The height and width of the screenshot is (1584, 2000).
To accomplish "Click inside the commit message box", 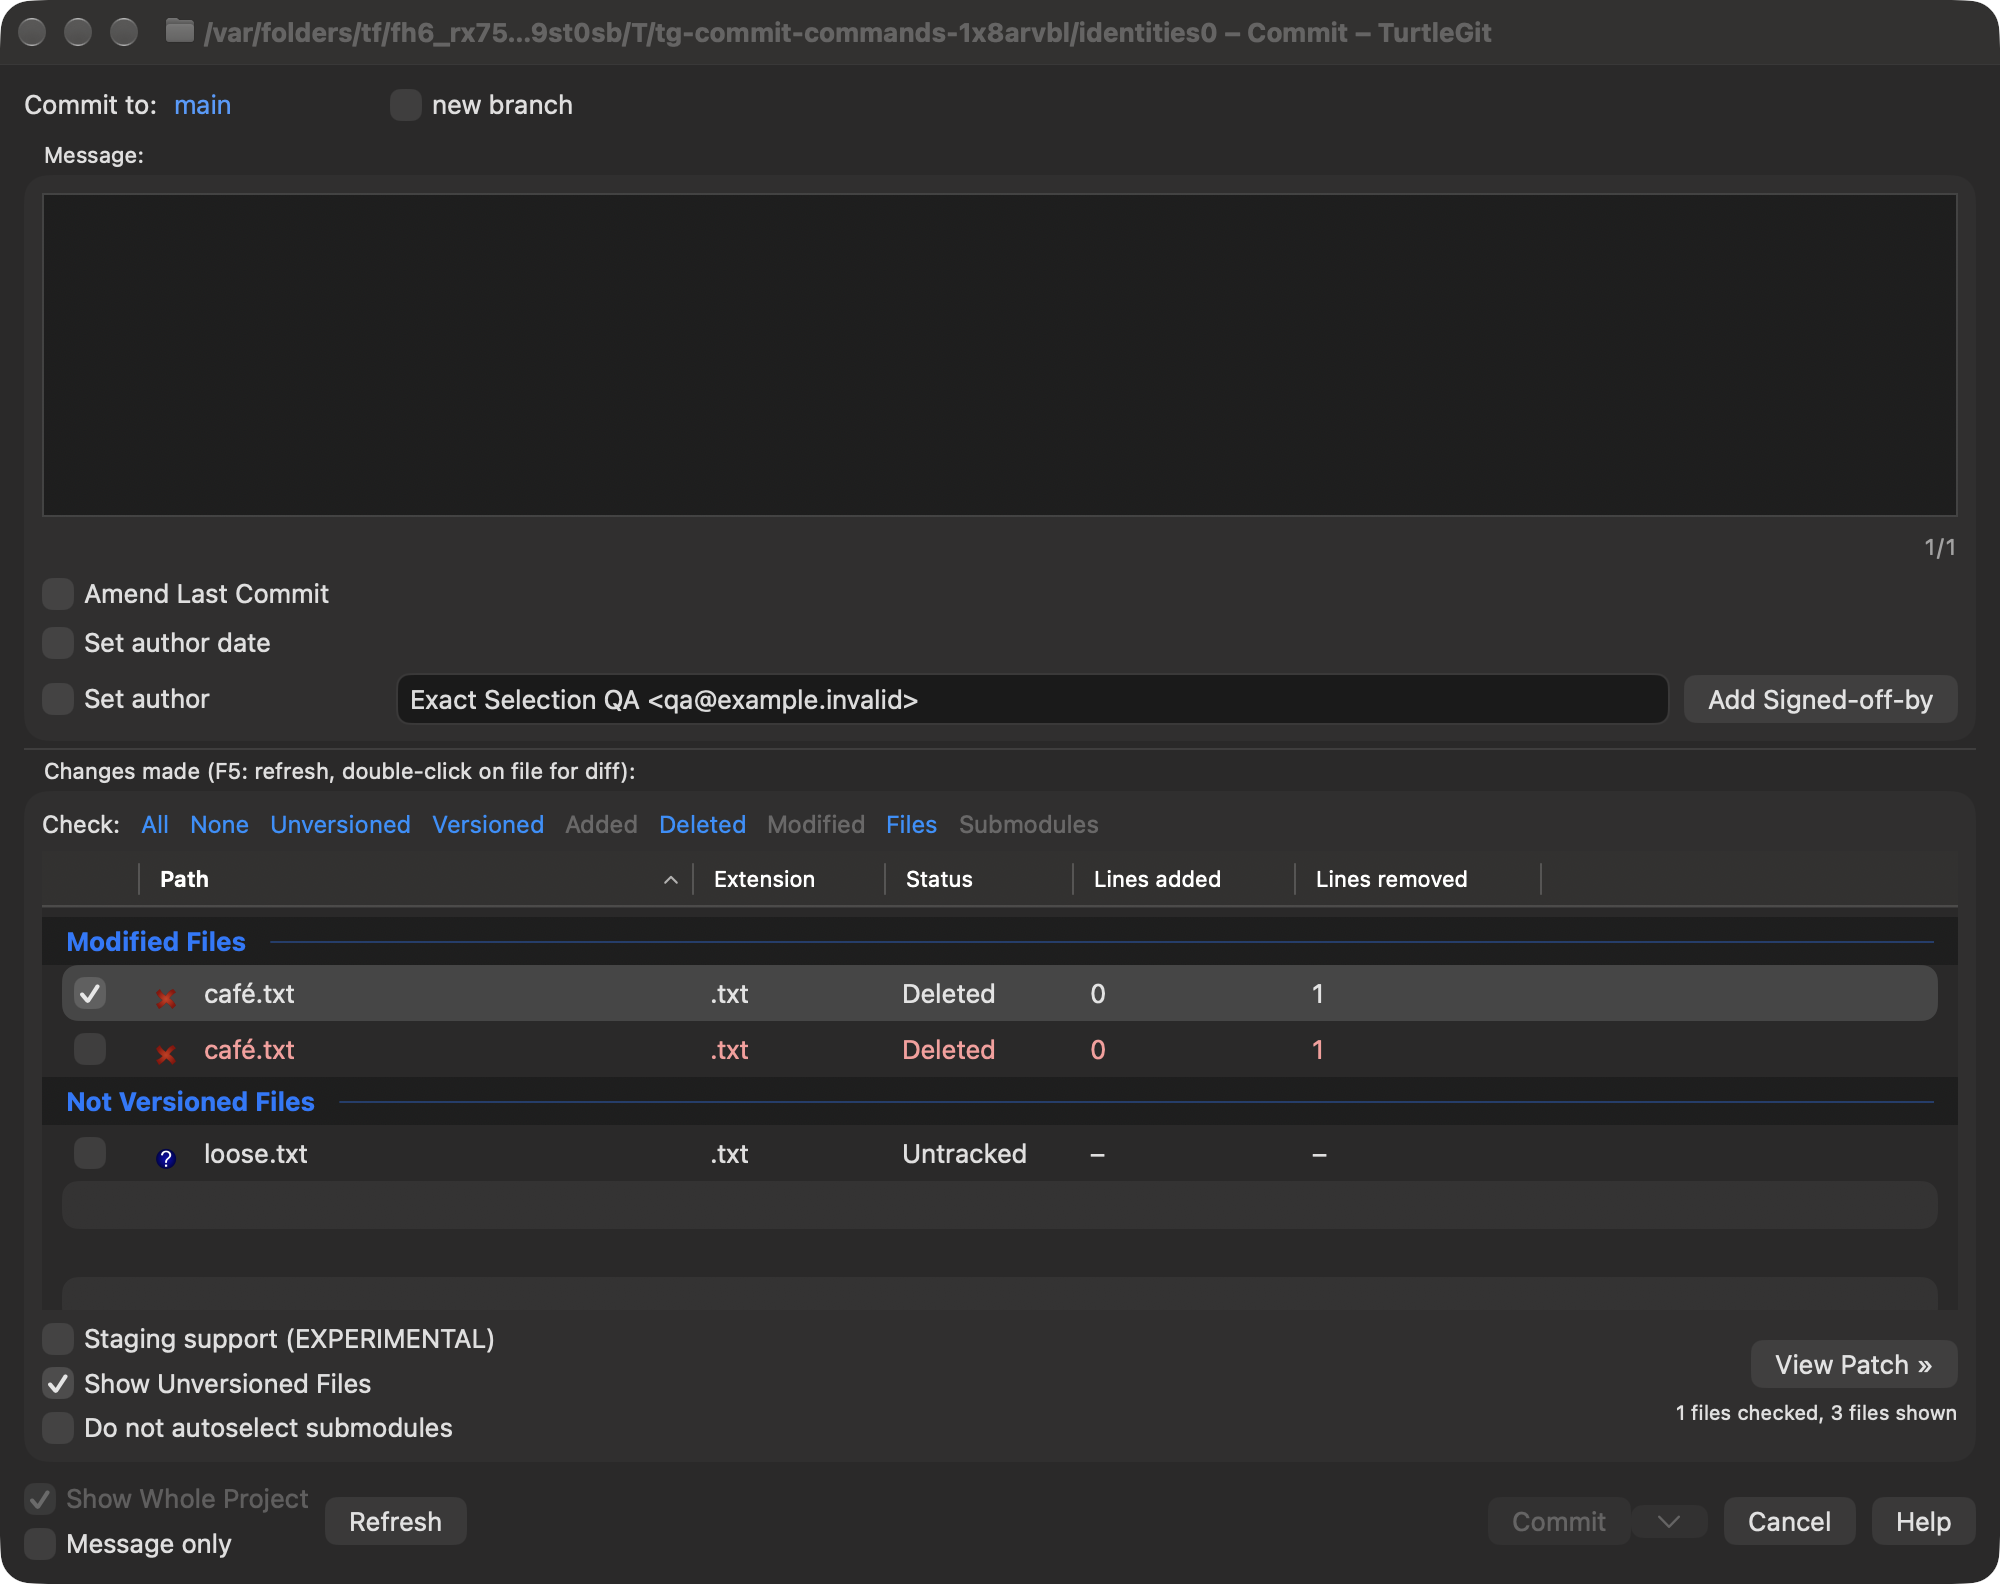I will point(999,355).
